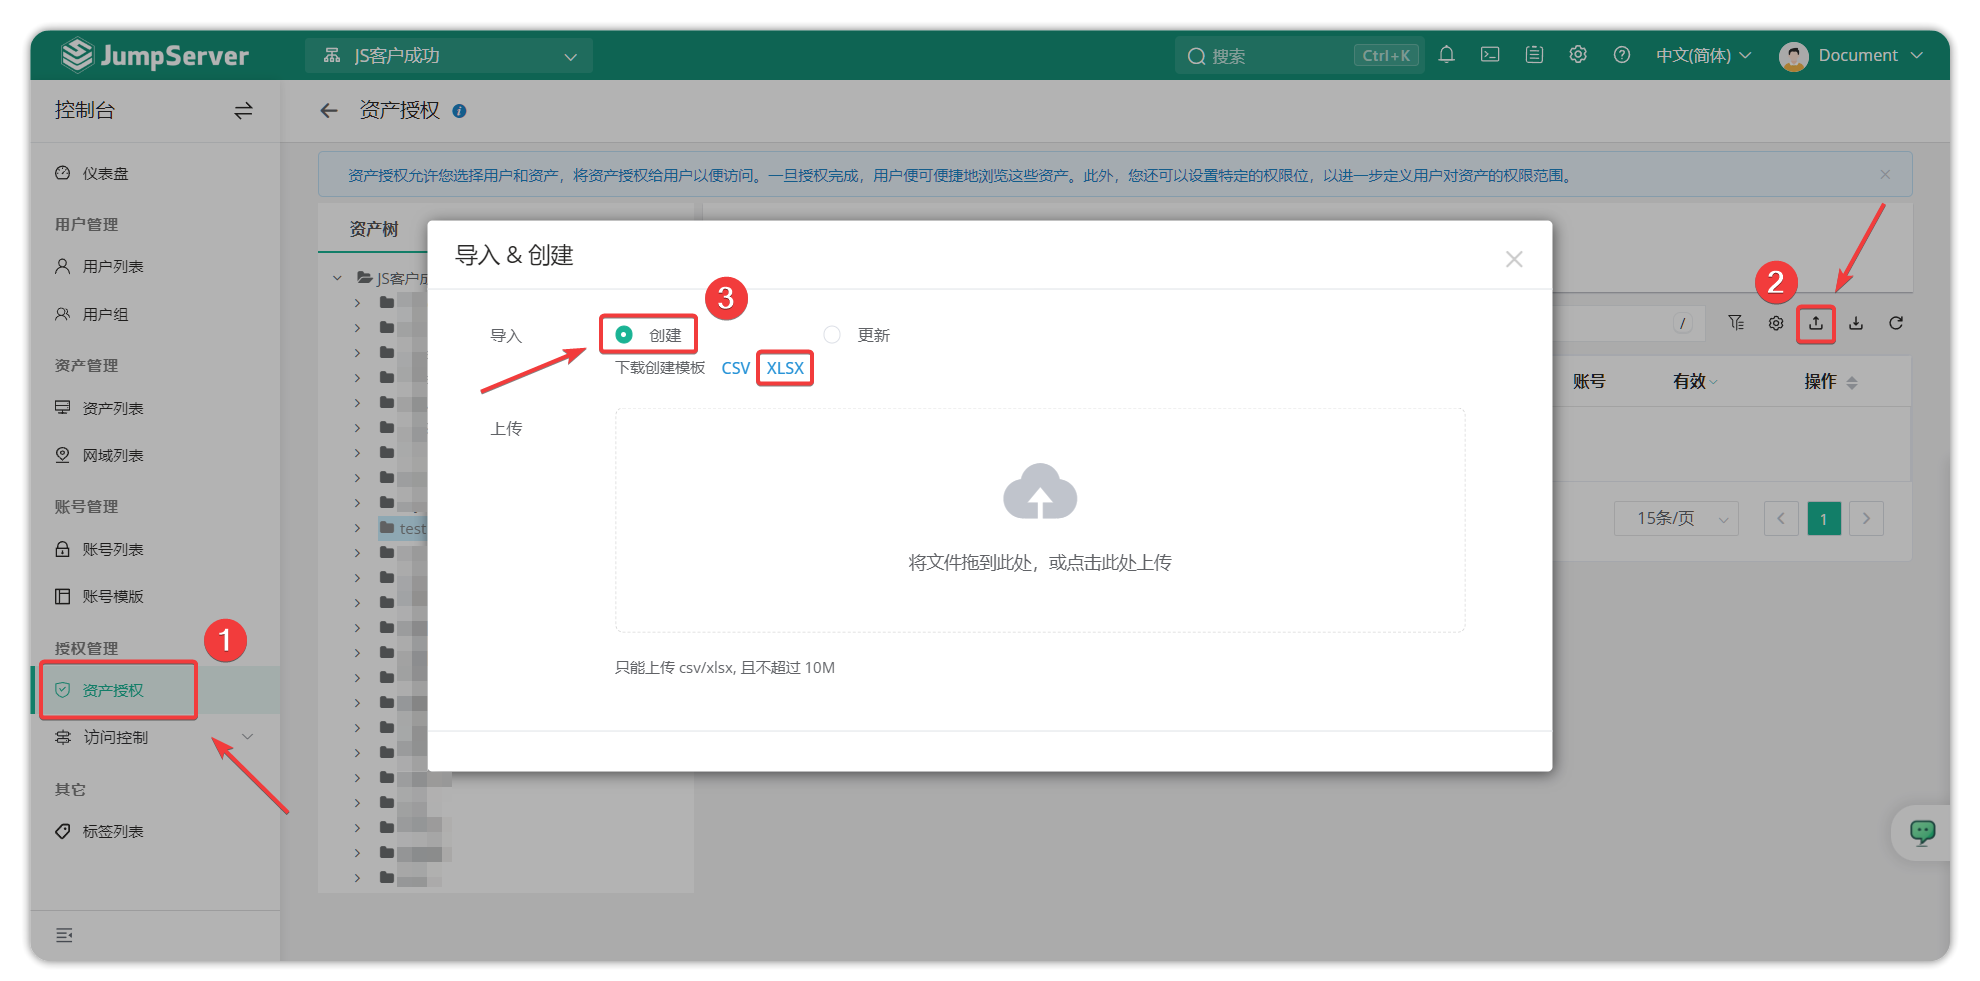Open the 中文(简体) language dropdown
Viewport: 1980px width, 981px height.
point(1703,55)
